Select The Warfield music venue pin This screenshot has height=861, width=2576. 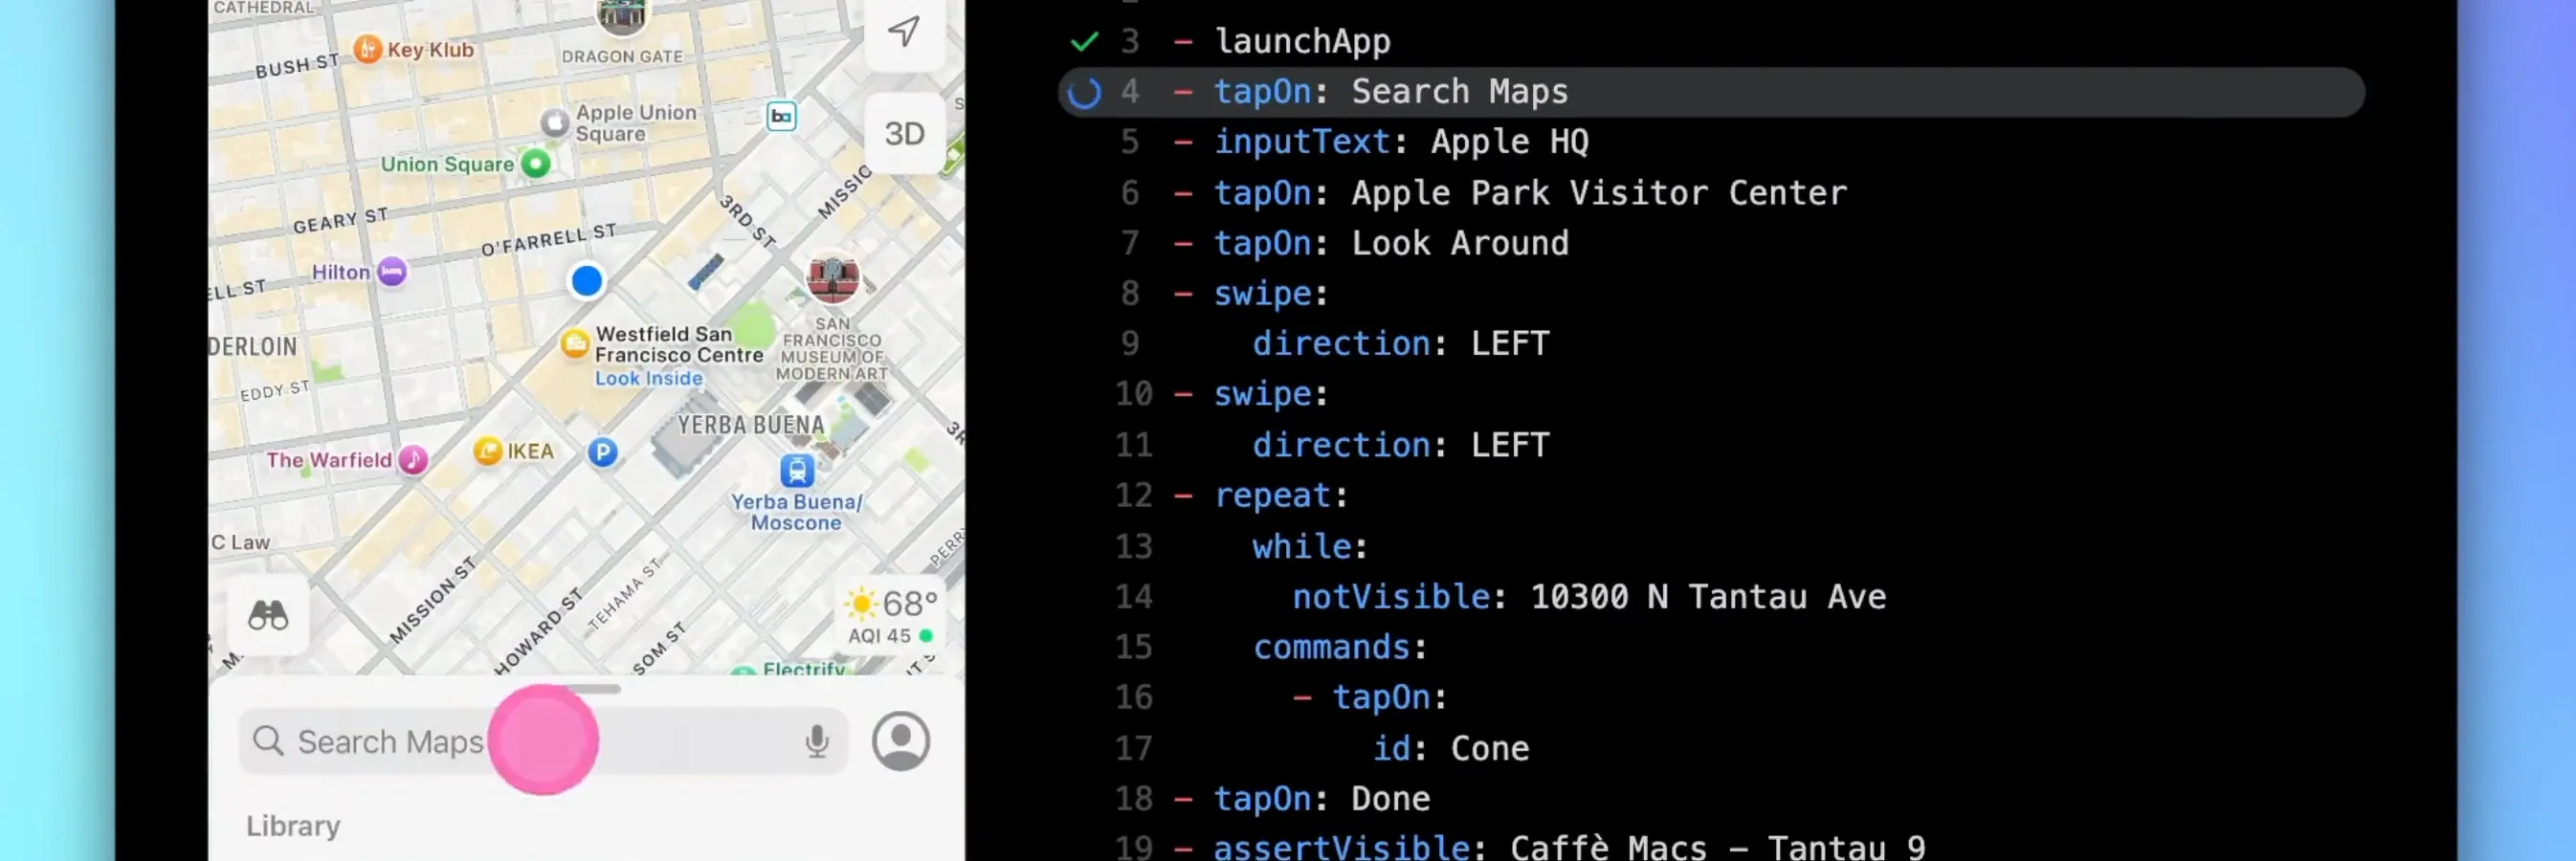pos(413,460)
